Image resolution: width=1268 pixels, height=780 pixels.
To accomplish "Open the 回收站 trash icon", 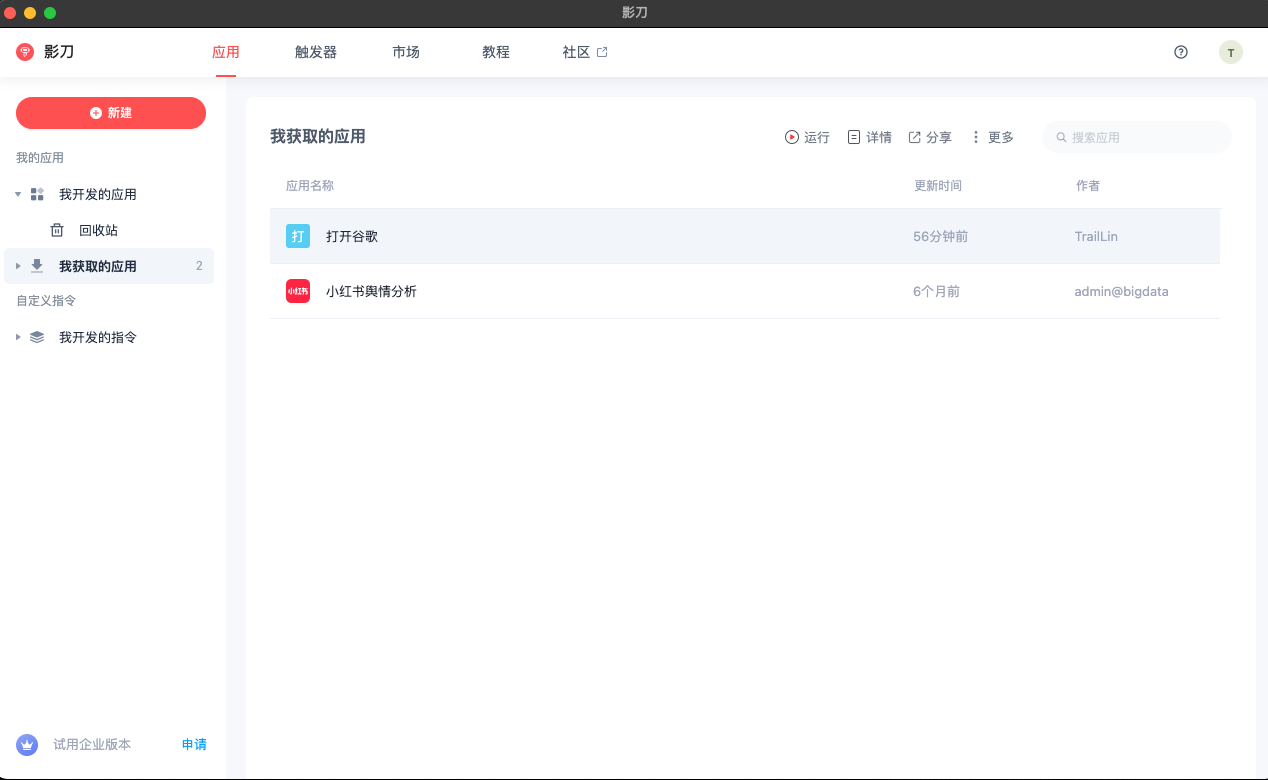I will pos(57,229).
